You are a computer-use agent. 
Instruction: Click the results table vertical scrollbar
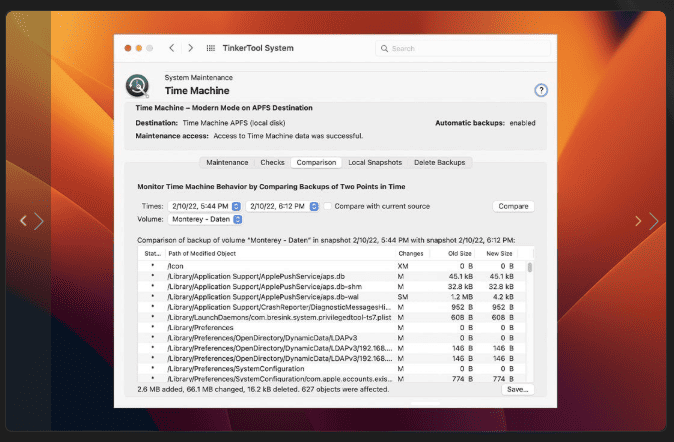click(530, 267)
